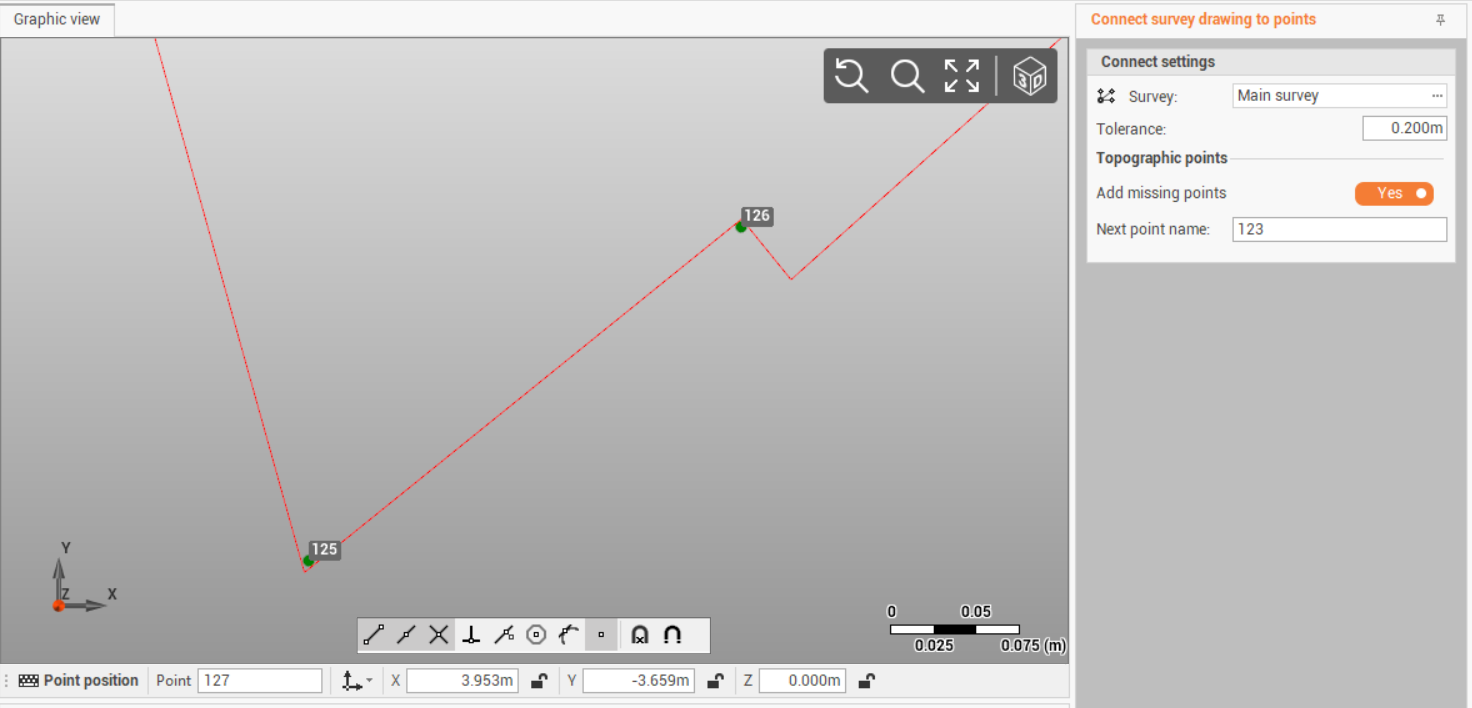1472x708 pixels.
Task: Toggle the Y coordinate lock
Action: click(715, 681)
